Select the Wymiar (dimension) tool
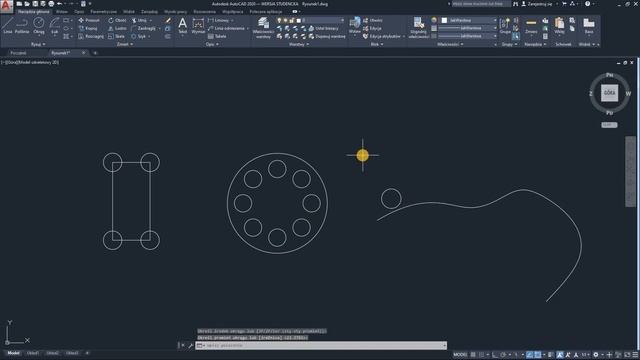 point(198,25)
